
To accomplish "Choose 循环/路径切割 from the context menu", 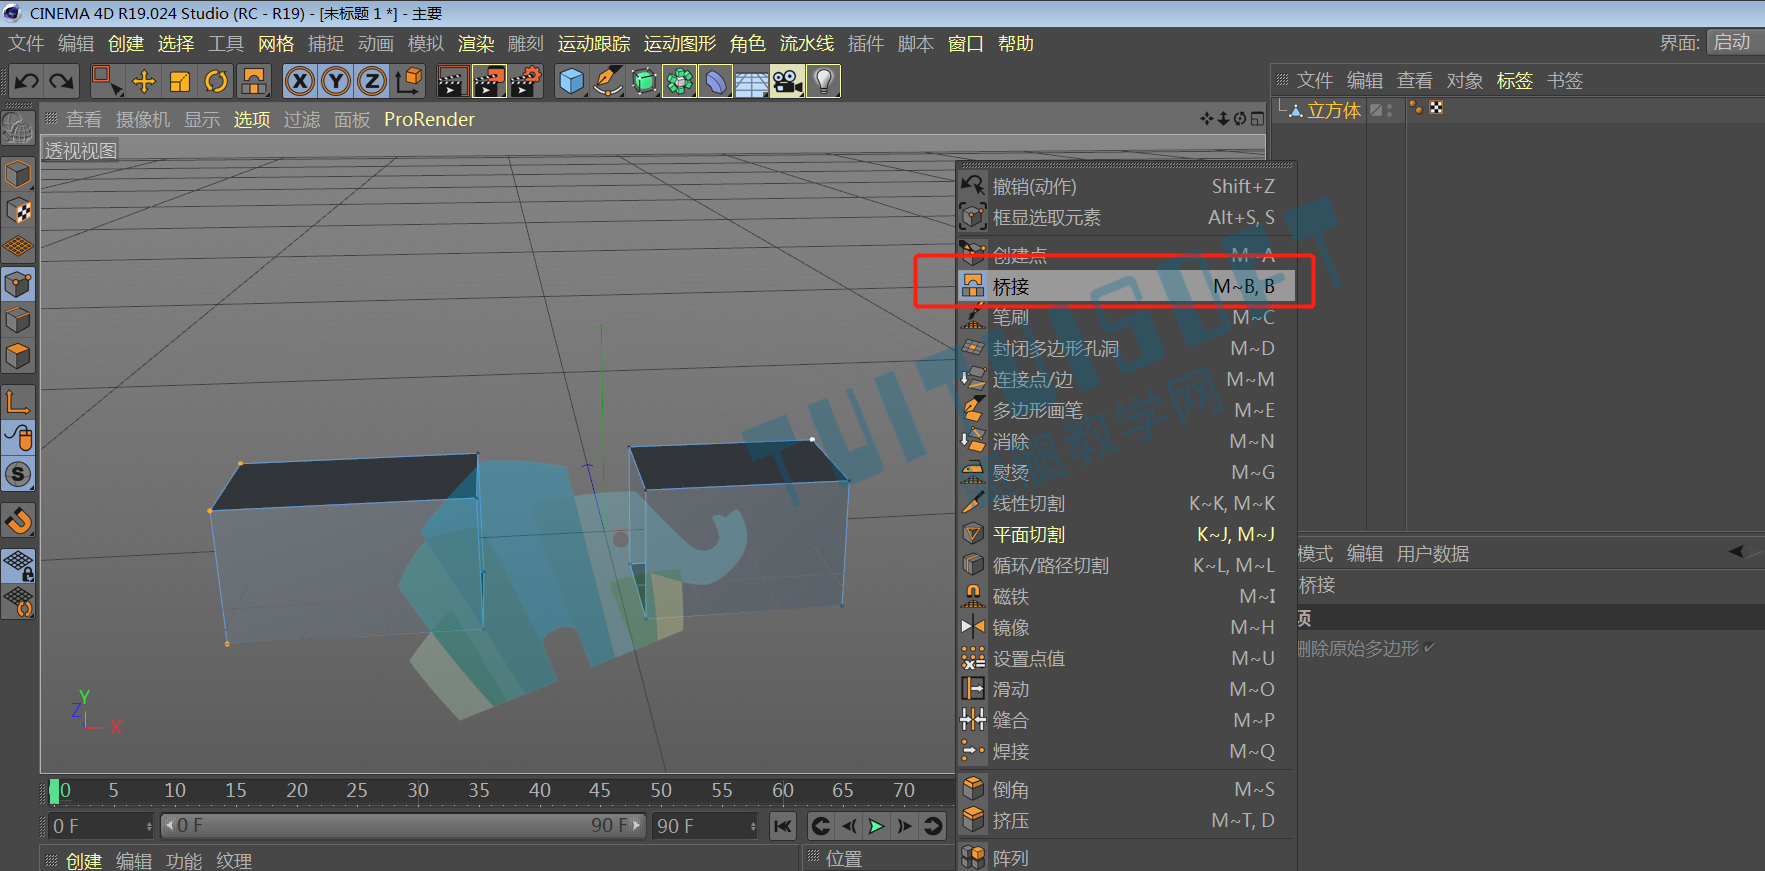I will coord(1126,565).
